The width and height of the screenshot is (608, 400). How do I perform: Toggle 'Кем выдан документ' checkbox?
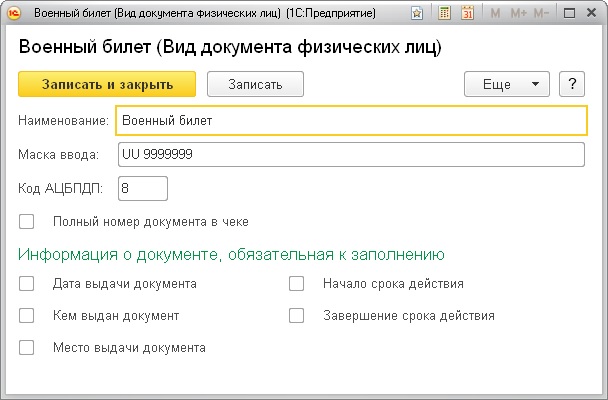[x=27, y=315]
